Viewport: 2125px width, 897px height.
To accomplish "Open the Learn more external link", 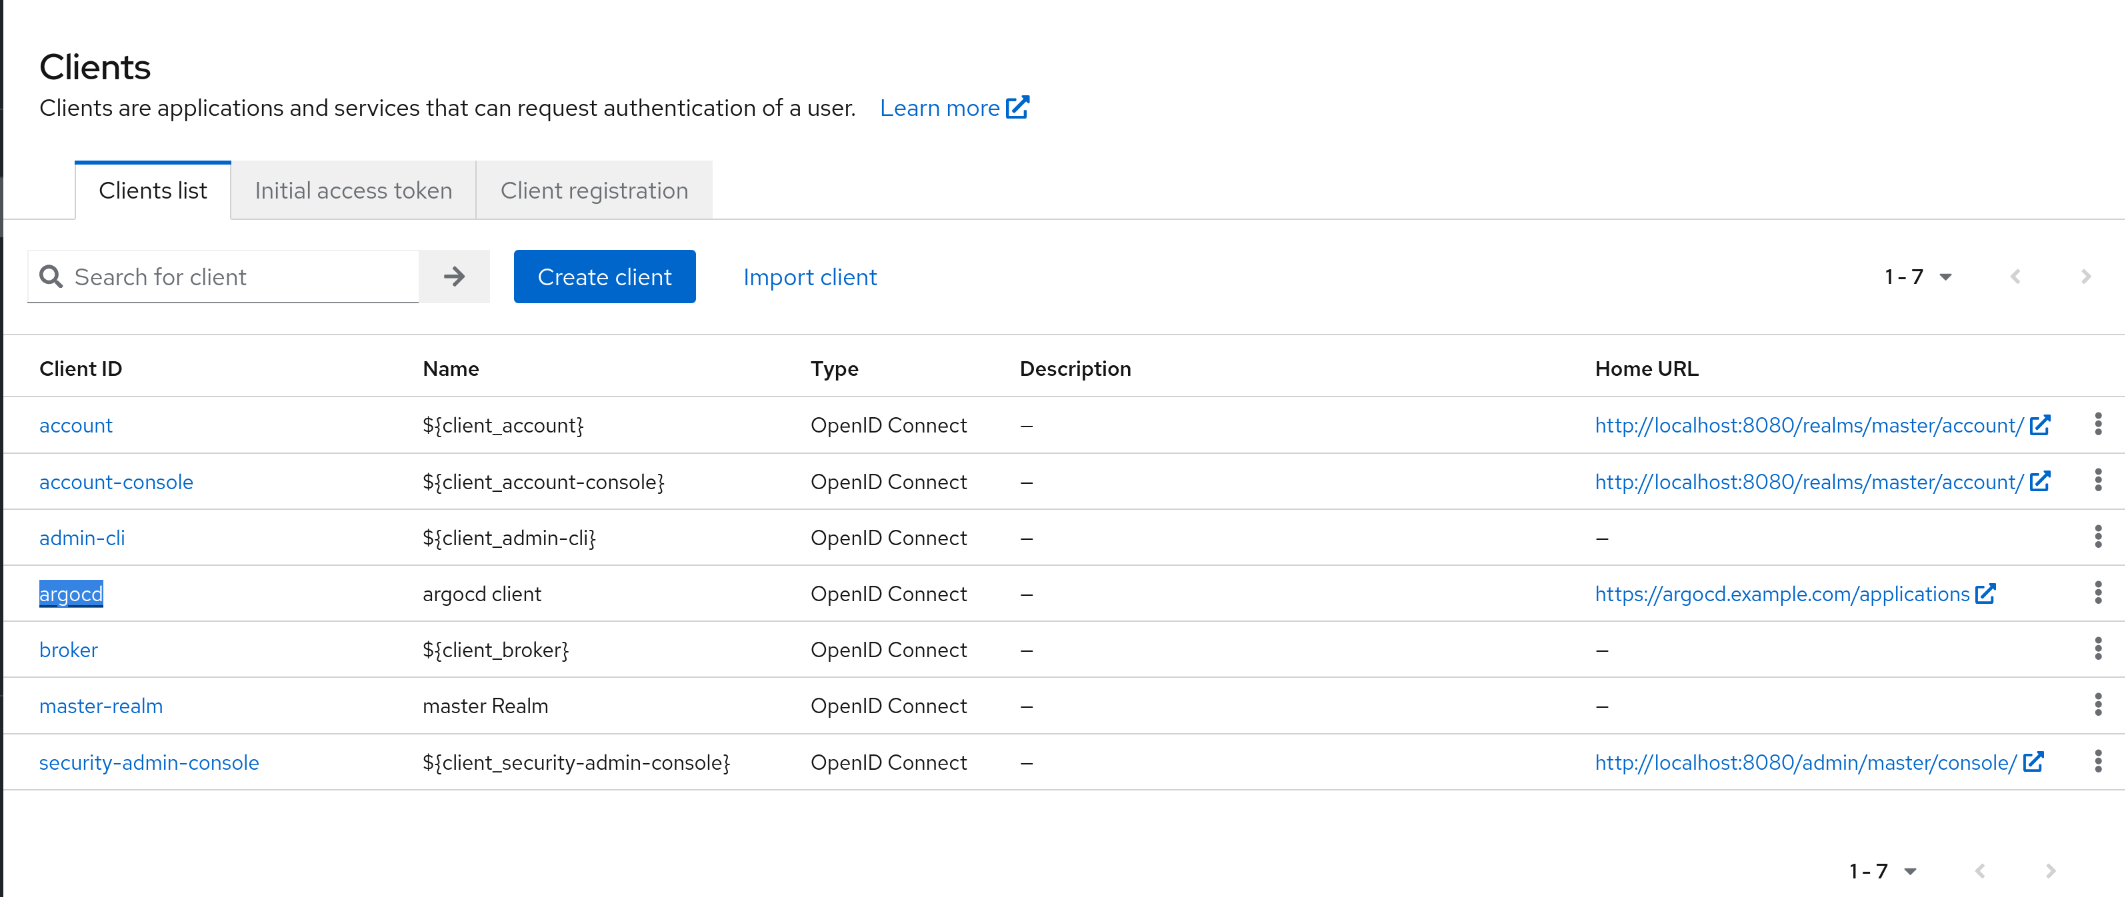I will [x=953, y=108].
